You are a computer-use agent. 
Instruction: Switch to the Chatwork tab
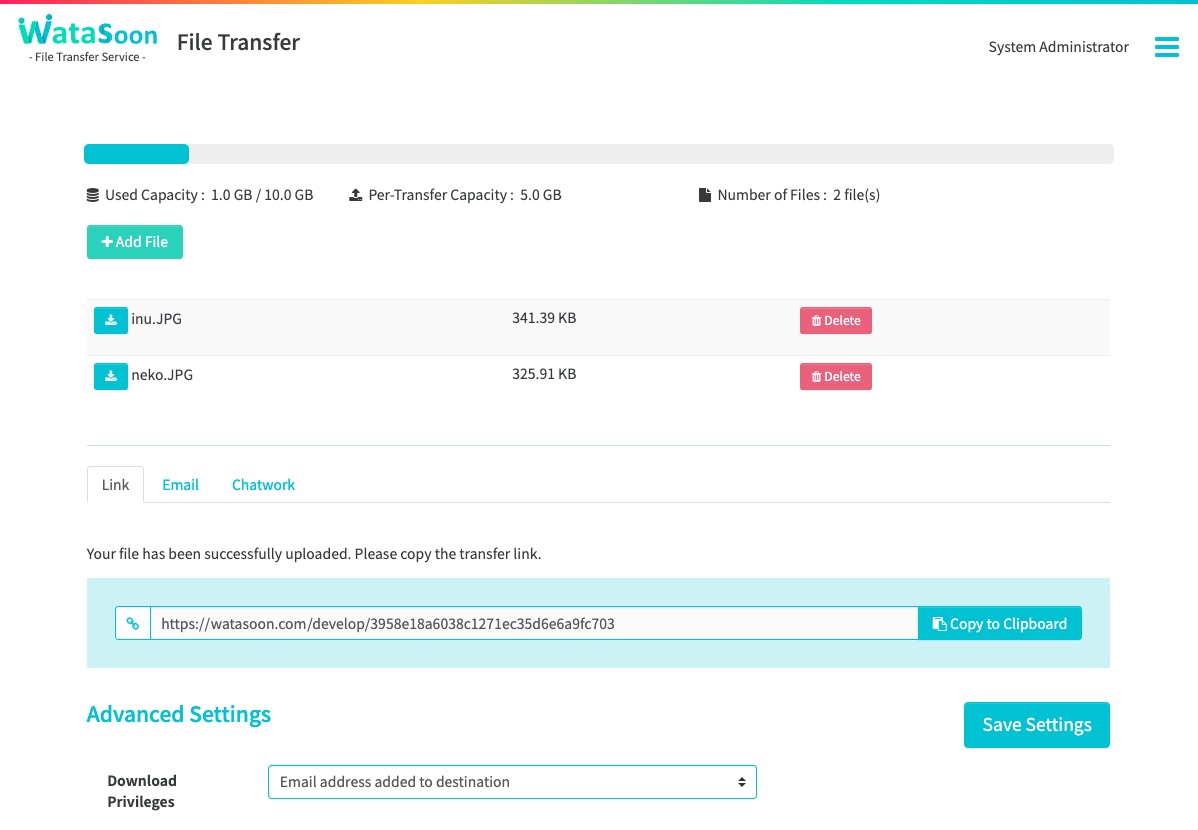(x=263, y=485)
